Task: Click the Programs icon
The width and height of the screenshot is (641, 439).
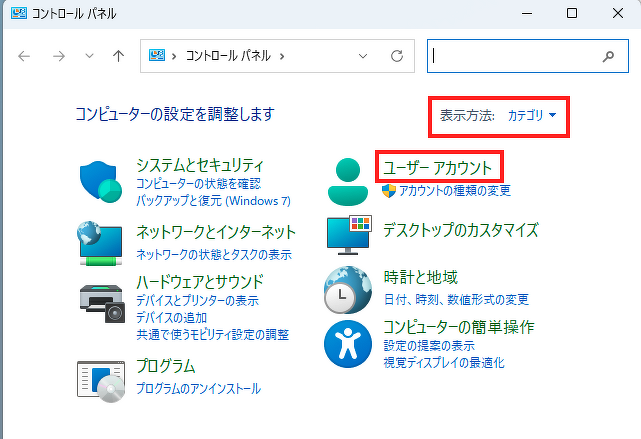Action: (100, 376)
